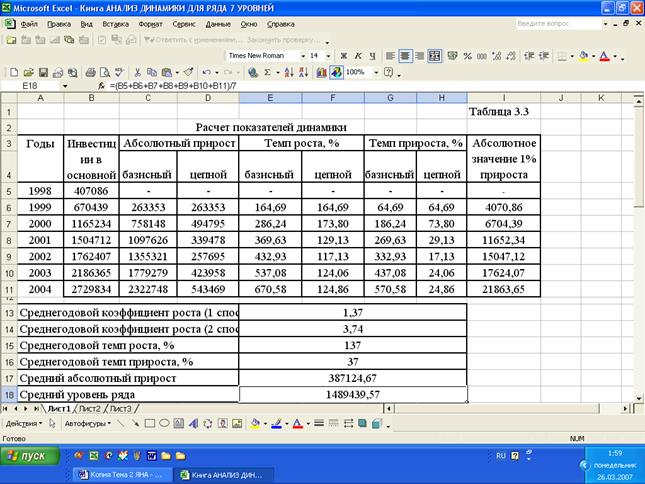Activate the Format Painter brush
This screenshot has height=484, width=645.
coord(188,73)
